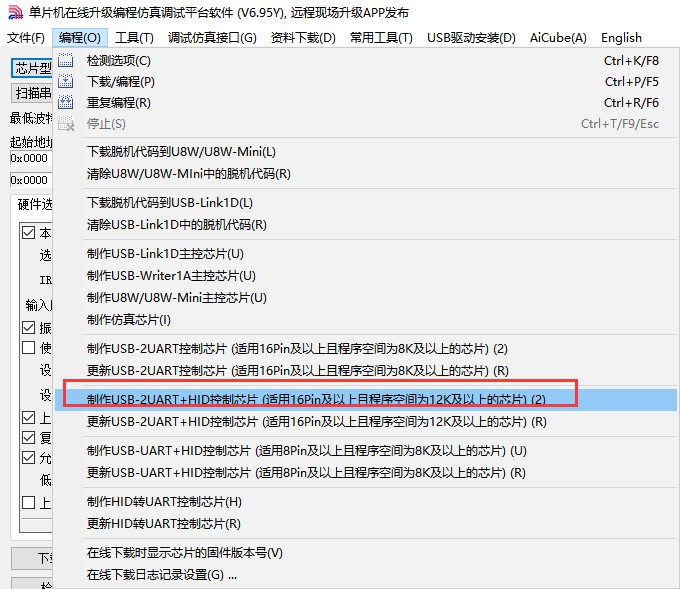Image resolution: width=680 pixels, height=589 pixels.
Task: Choose 更新USB-2UART+HID控制芯片 12K entry
Action: click(366, 422)
